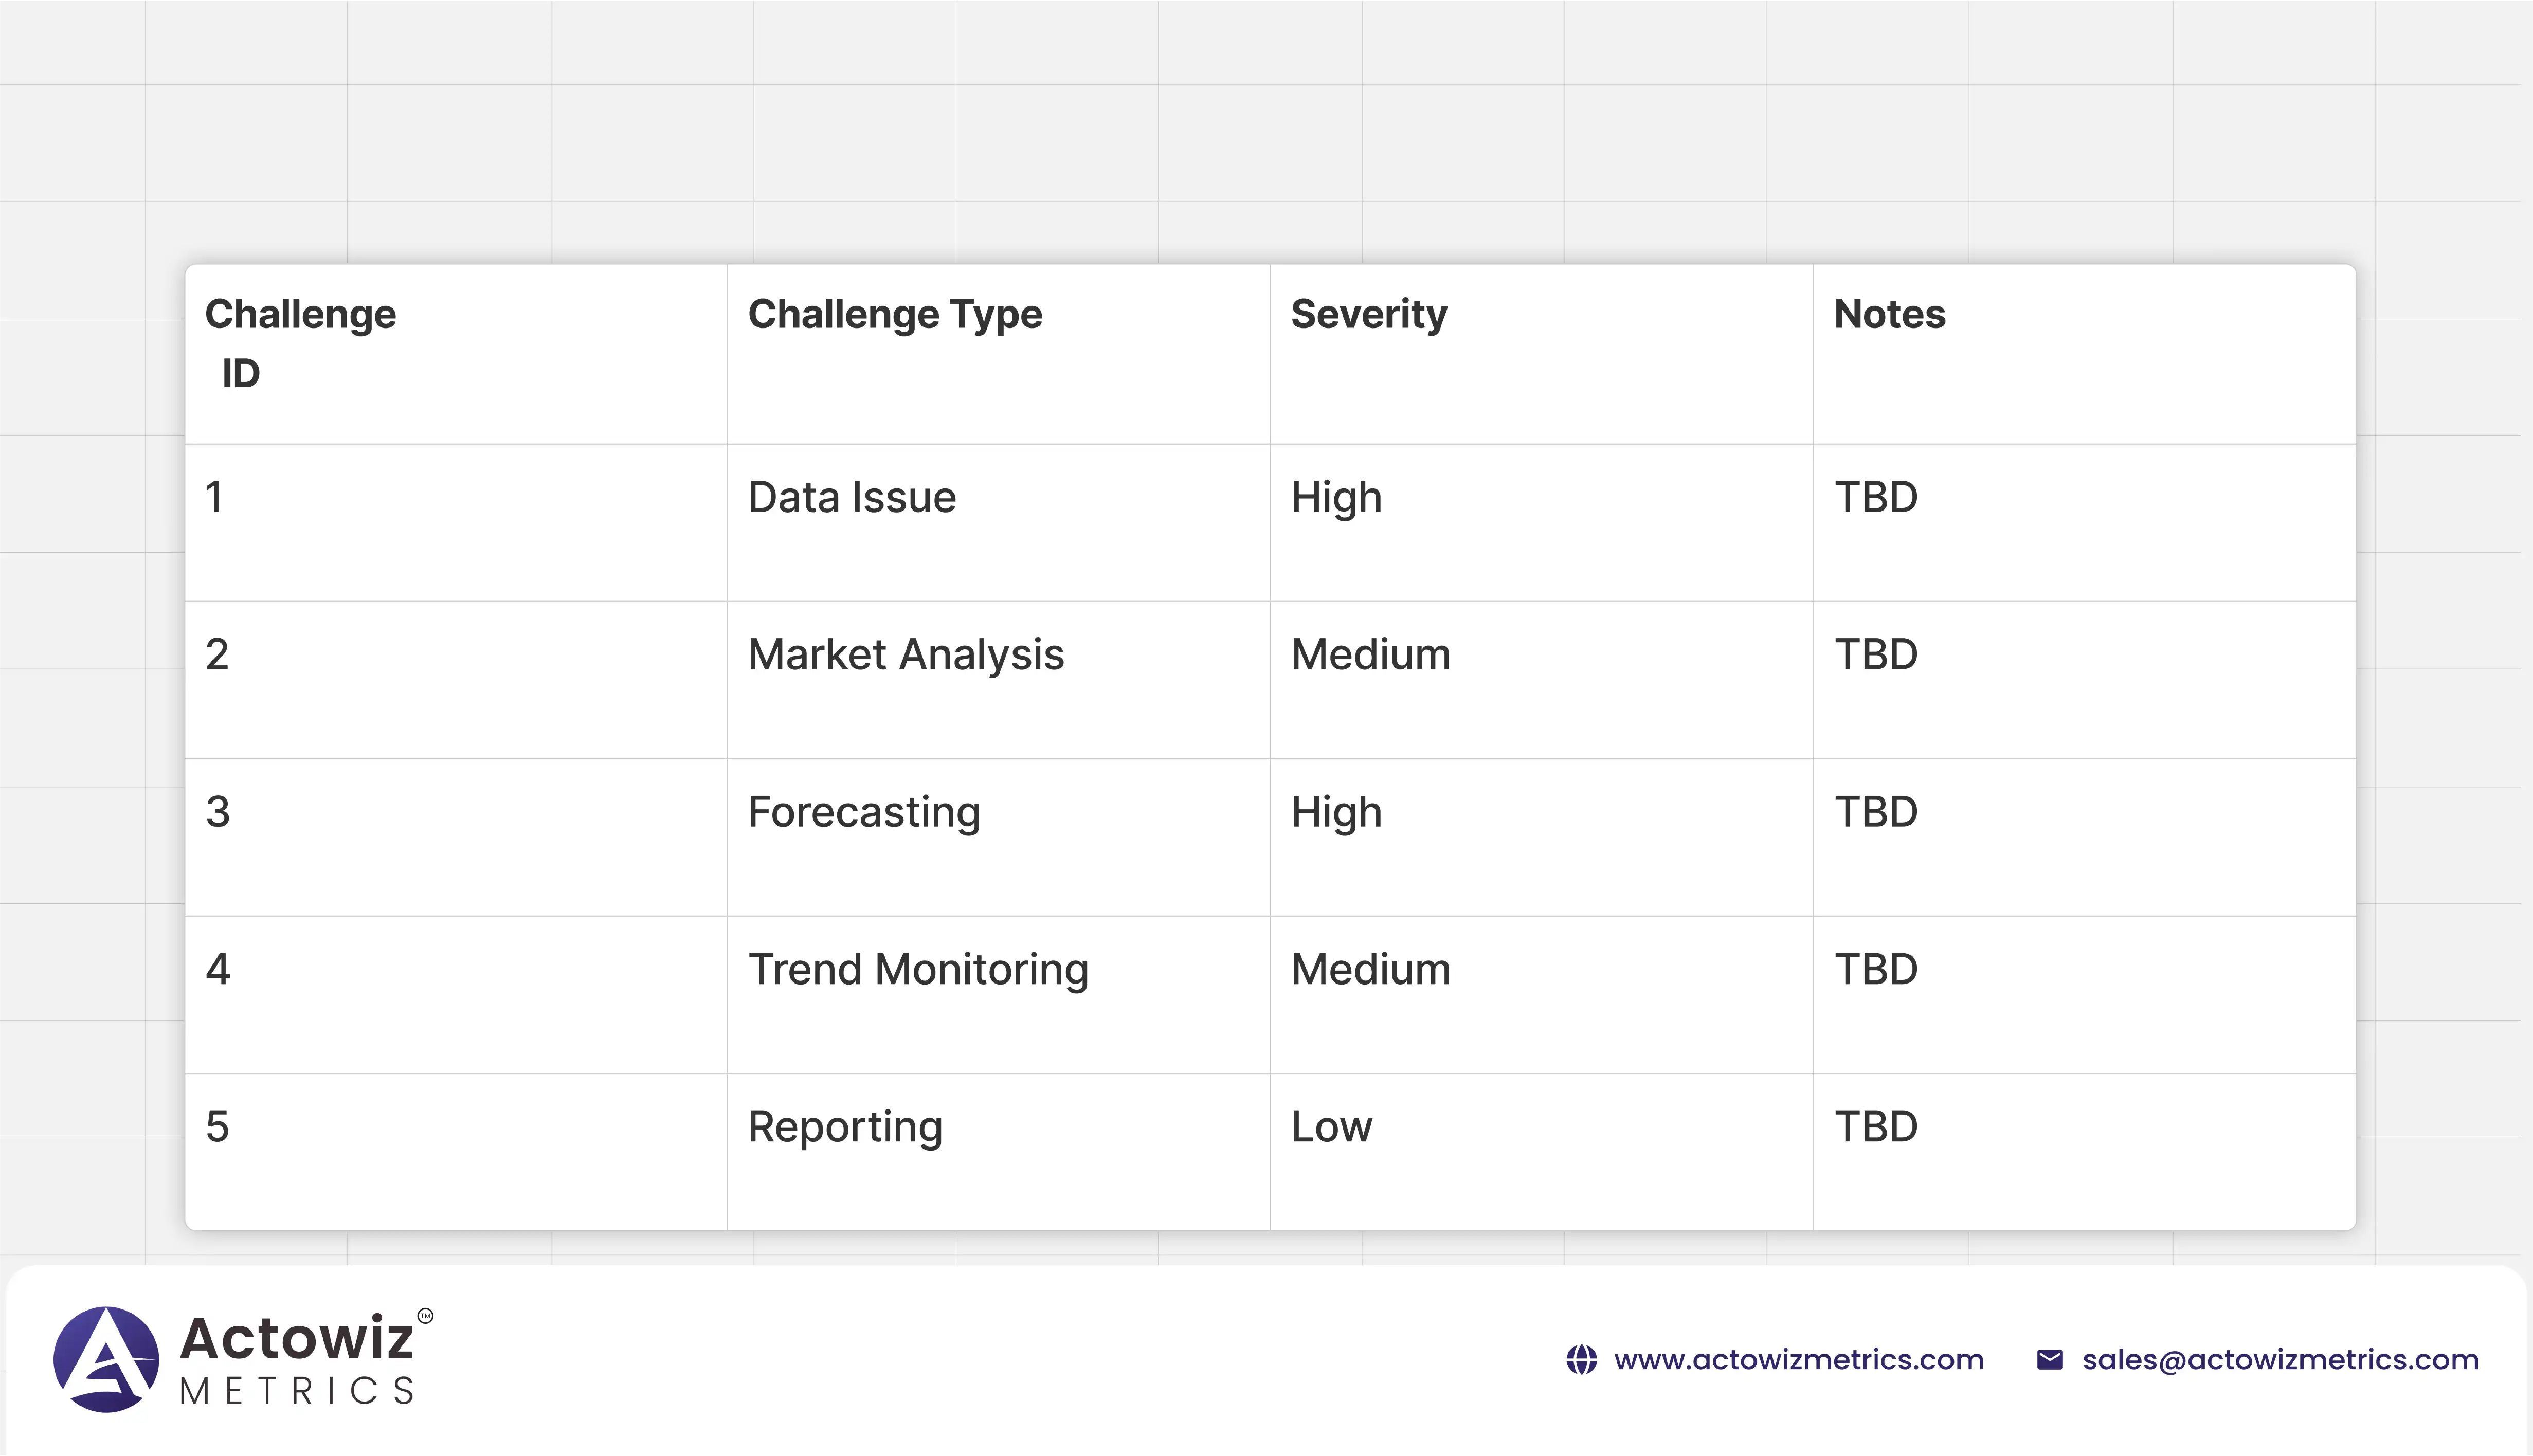This screenshot has height=1456, width=2533.
Task: Open the www.actowizmetrics.com link
Action: click(1798, 1360)
